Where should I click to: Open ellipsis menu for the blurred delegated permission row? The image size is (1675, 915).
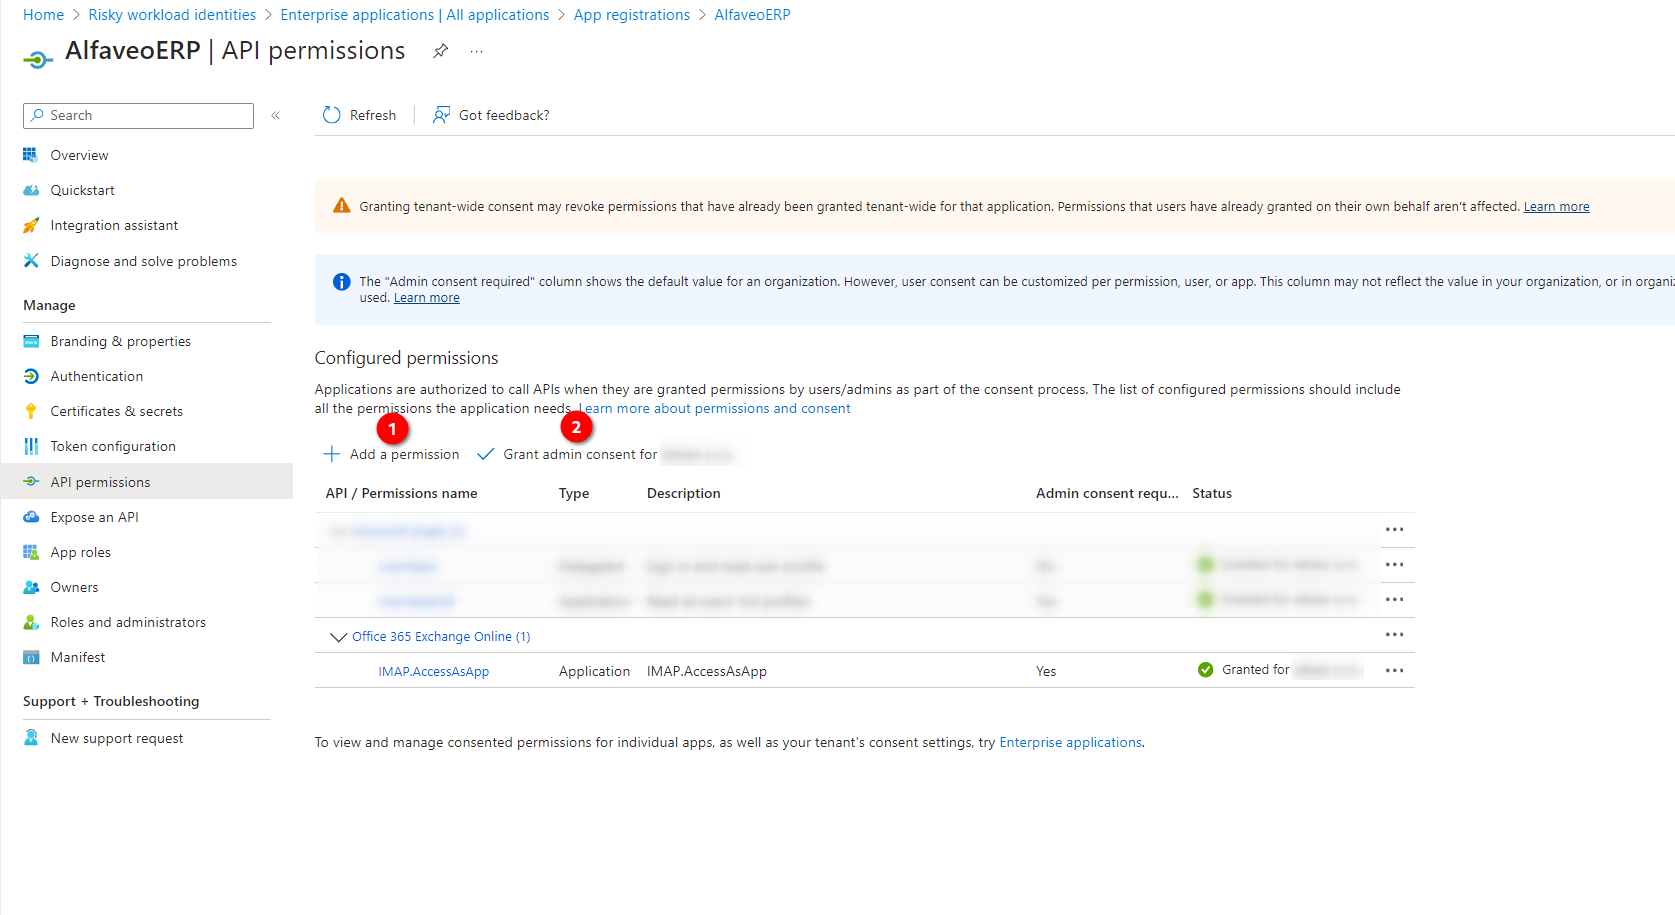click(1395, 565)
